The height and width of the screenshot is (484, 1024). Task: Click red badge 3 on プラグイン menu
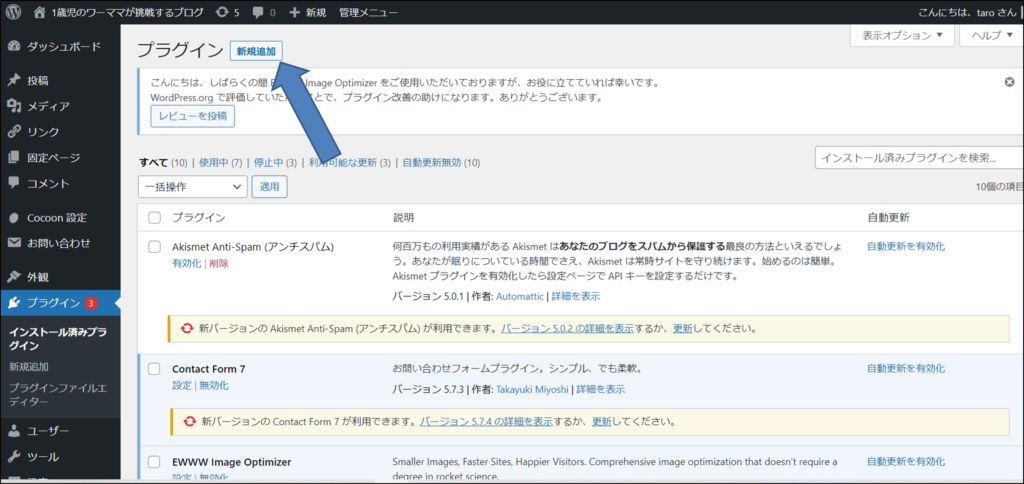91,303
